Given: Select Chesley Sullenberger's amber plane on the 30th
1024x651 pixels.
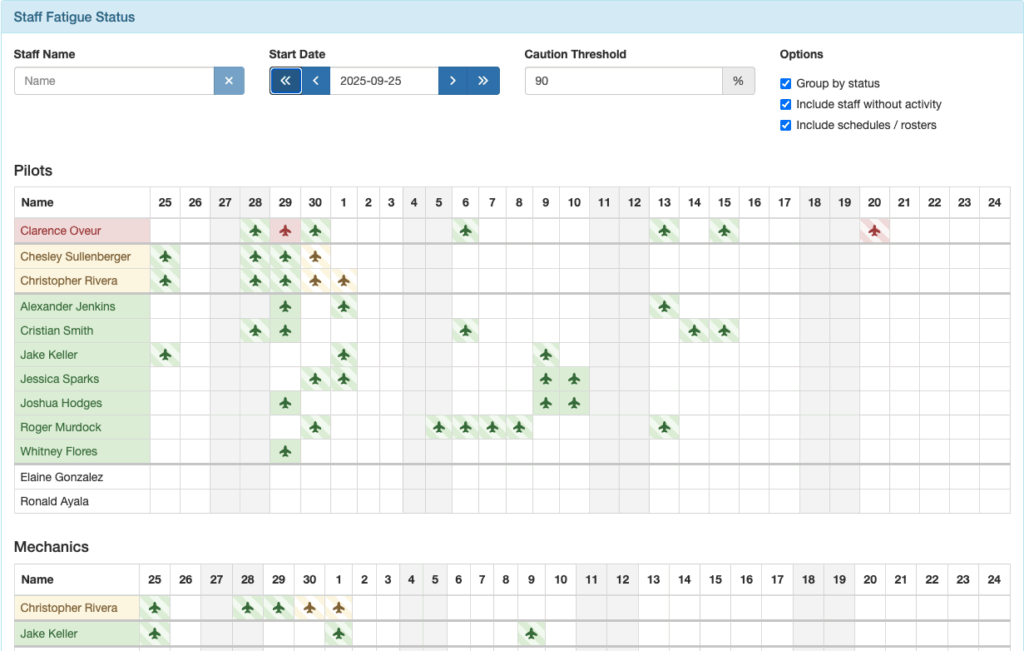Looking at the screenshot, I should tap(315, 257).
